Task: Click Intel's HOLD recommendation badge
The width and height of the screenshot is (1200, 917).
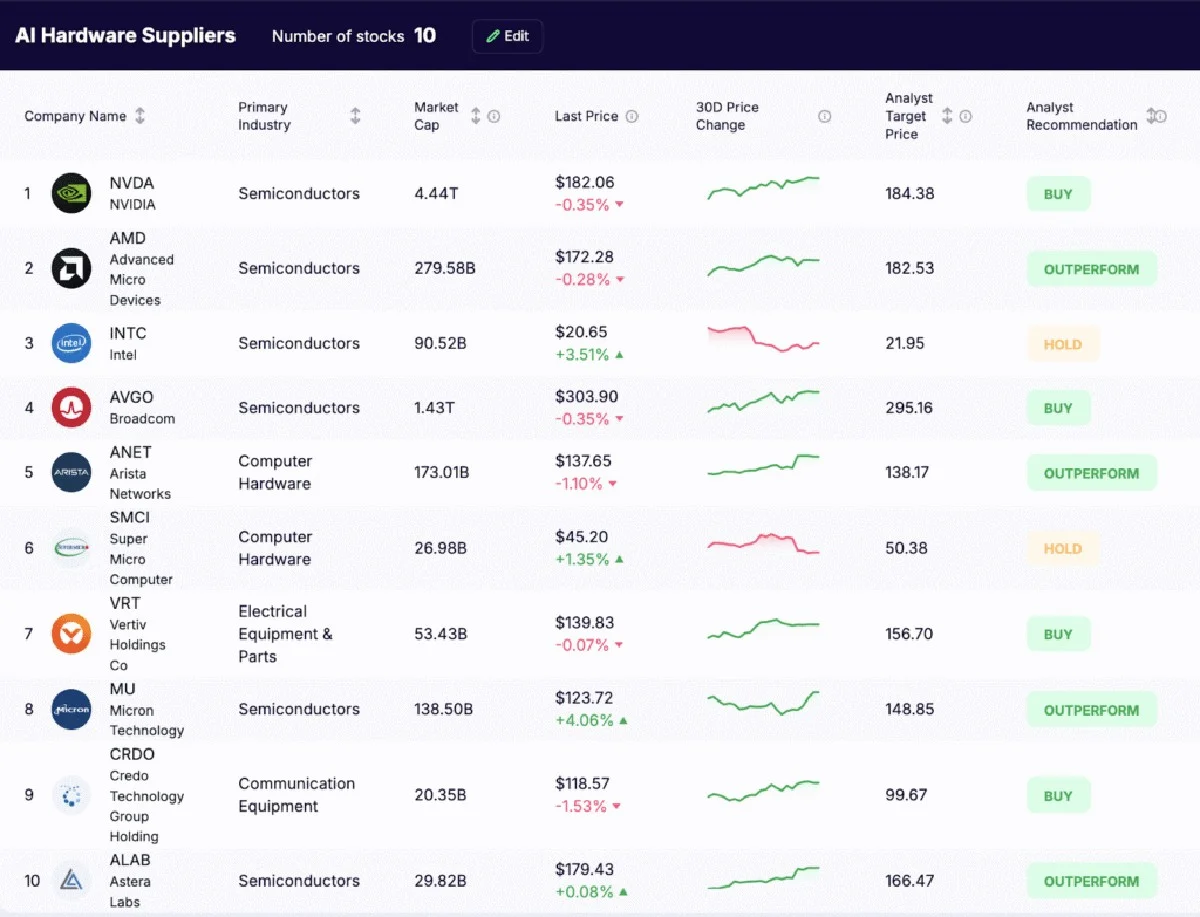Action: click(x=1062, y=344)
